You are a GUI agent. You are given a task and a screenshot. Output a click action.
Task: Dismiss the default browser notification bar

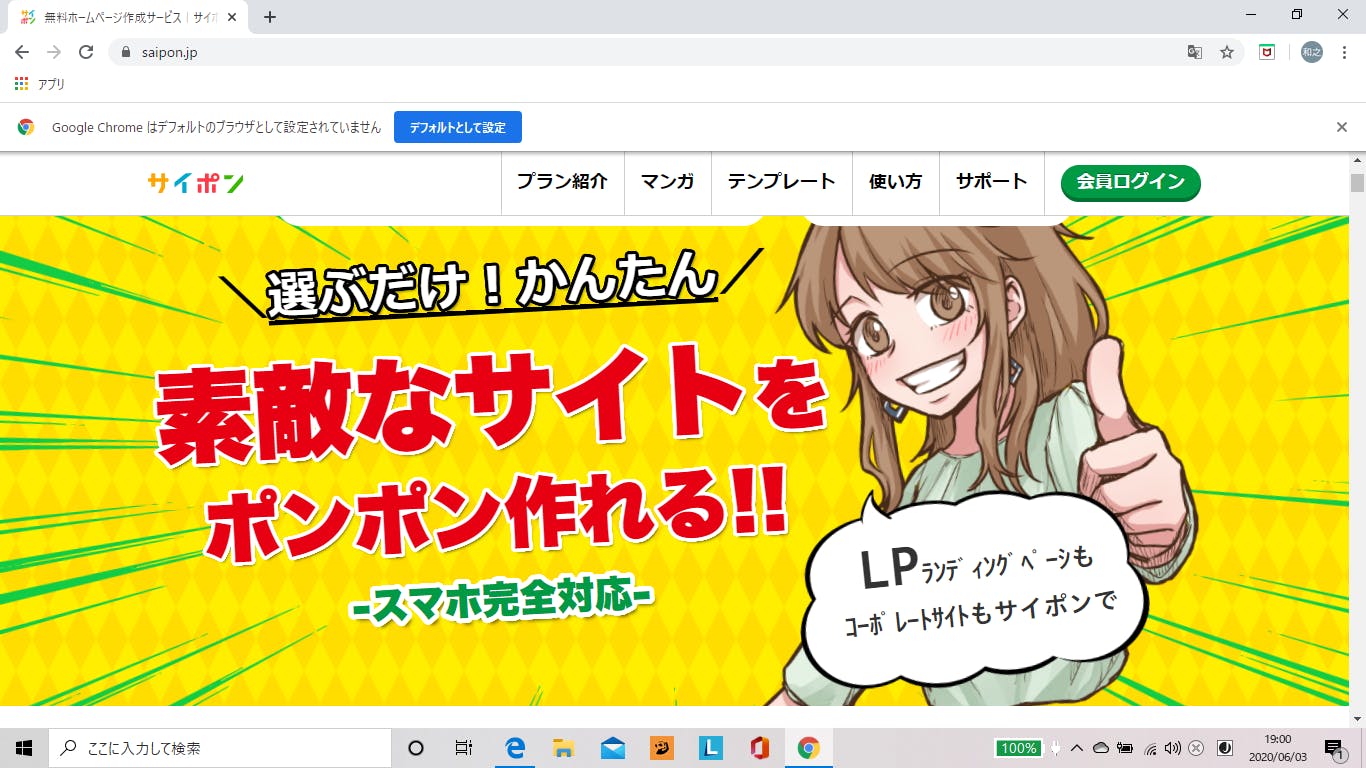pos(1342,127)
